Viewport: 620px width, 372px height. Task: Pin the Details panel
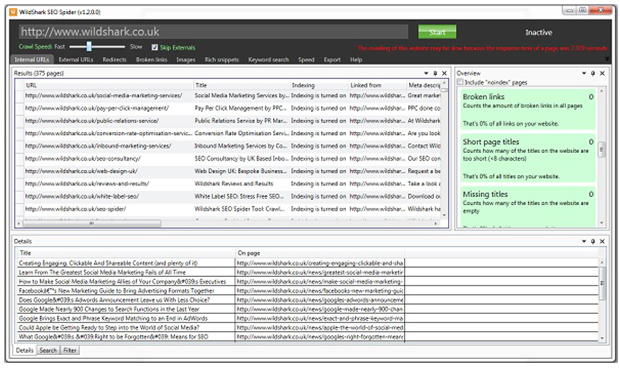(593, 241)
